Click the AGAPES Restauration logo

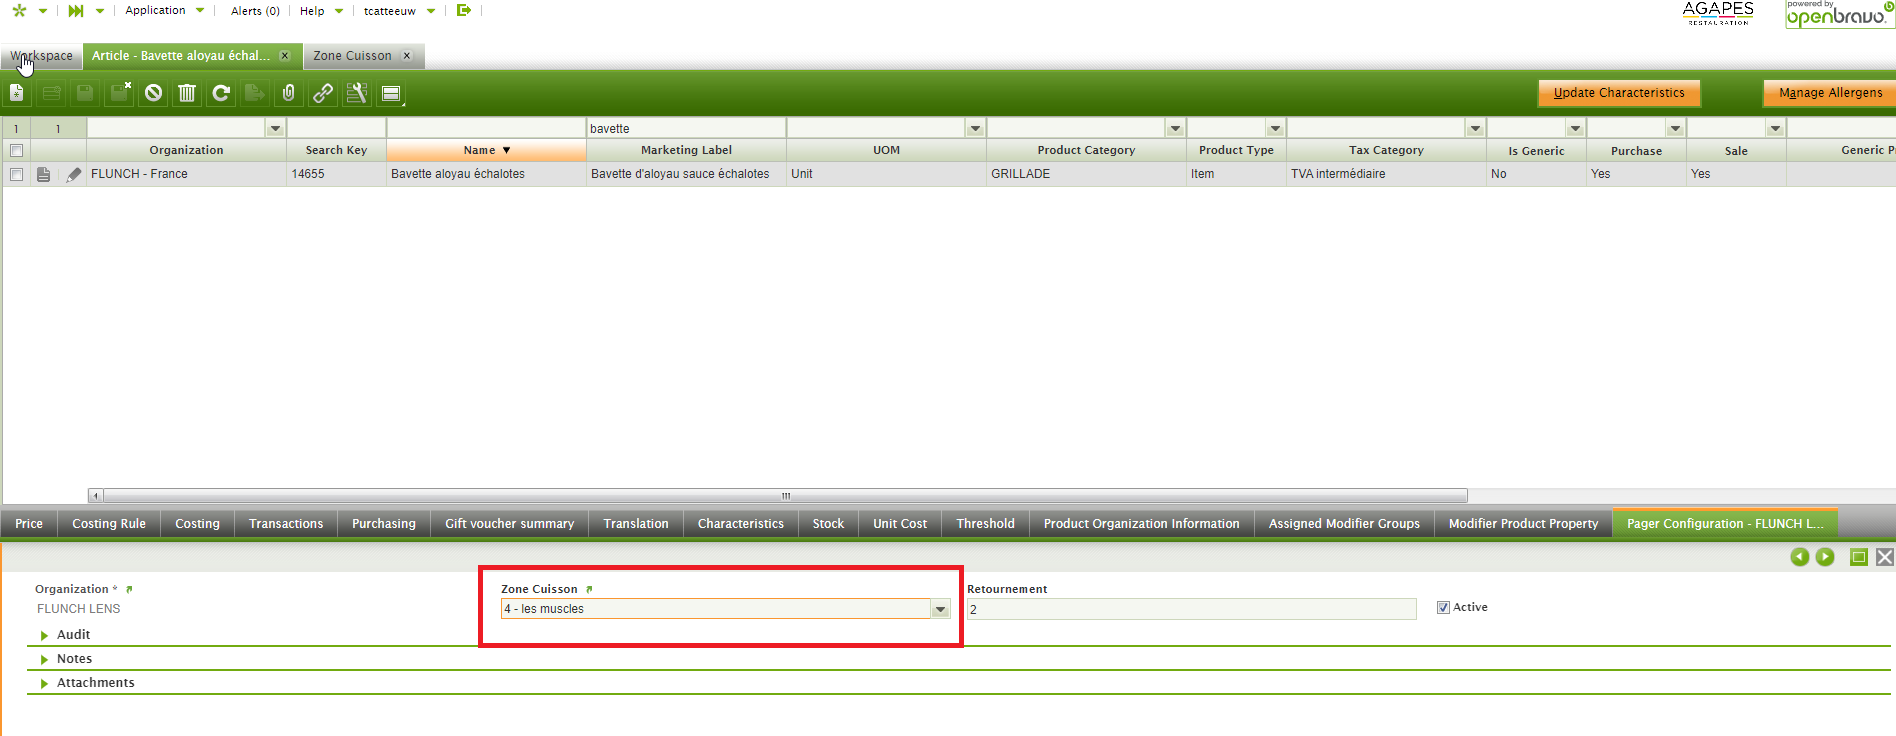1718,13
